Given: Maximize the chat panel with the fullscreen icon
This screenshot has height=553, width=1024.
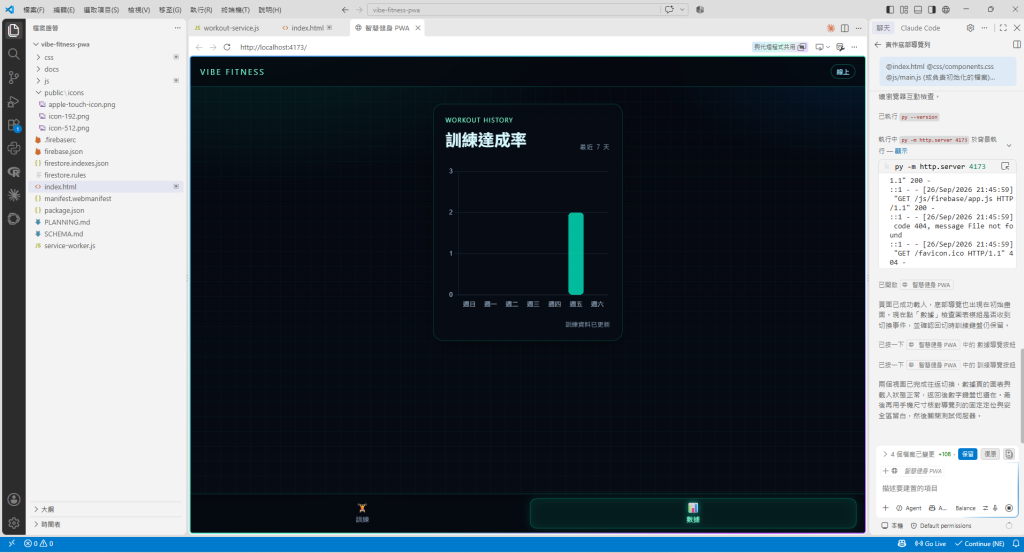Looking at the screenshot, I should (x=1003, y=28).
